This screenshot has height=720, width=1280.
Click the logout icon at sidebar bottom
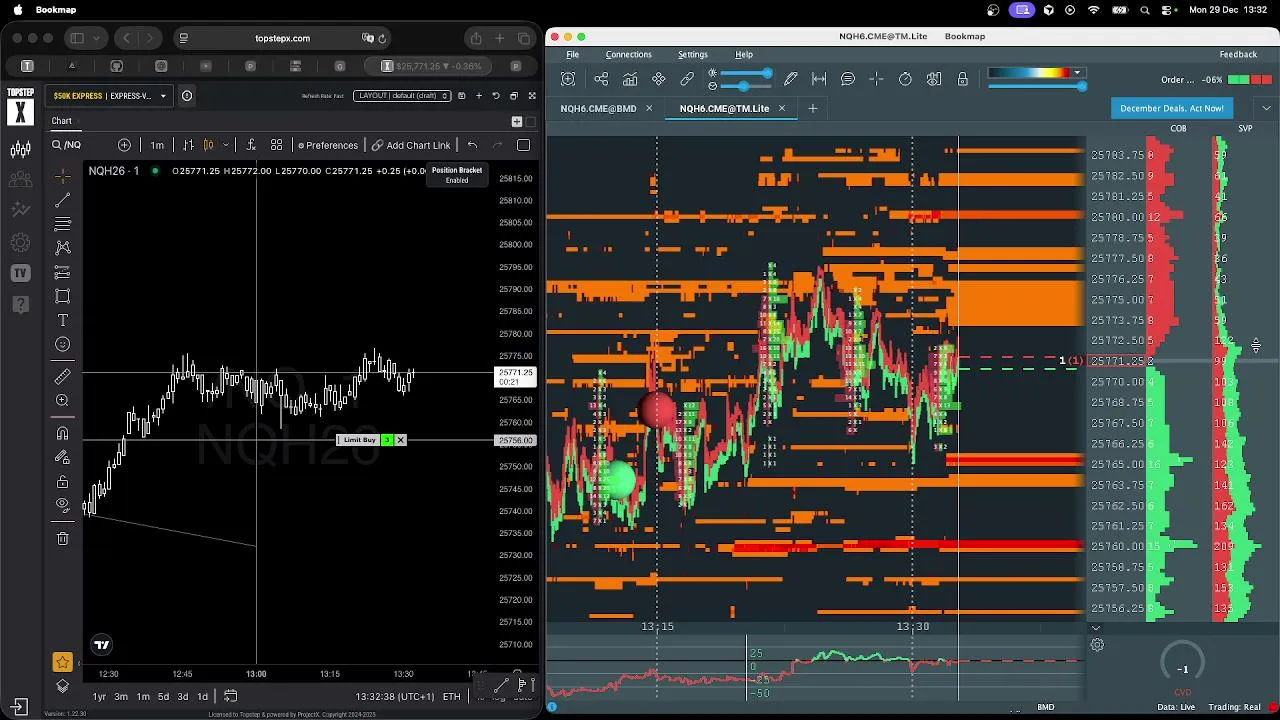20,706
